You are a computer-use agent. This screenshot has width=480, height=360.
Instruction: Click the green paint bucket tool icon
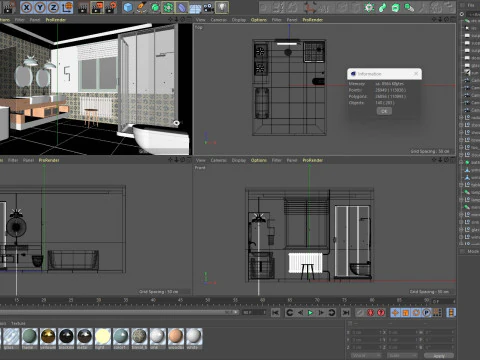coord(409,7)
